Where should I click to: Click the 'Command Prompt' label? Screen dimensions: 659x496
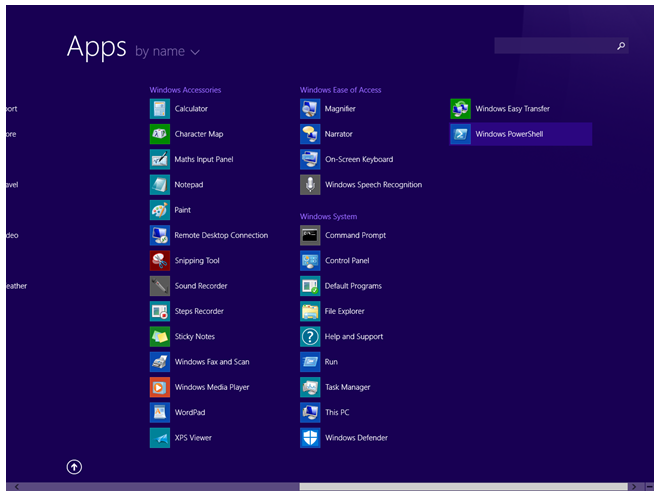click(x=356, y=235)
